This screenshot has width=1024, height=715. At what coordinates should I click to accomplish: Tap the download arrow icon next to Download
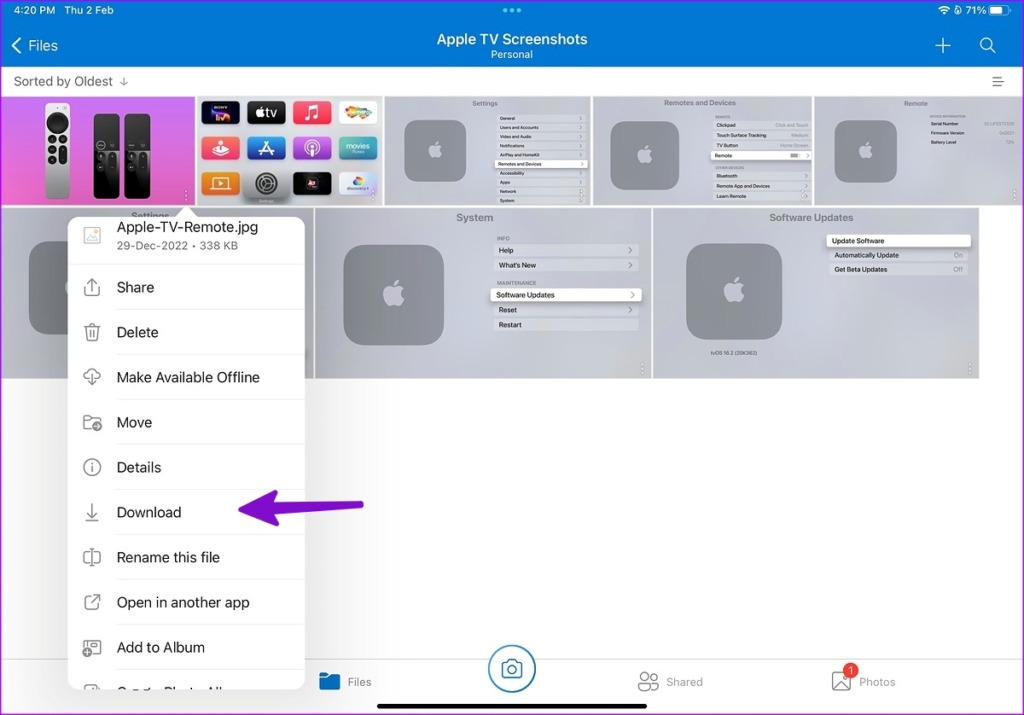92,512
